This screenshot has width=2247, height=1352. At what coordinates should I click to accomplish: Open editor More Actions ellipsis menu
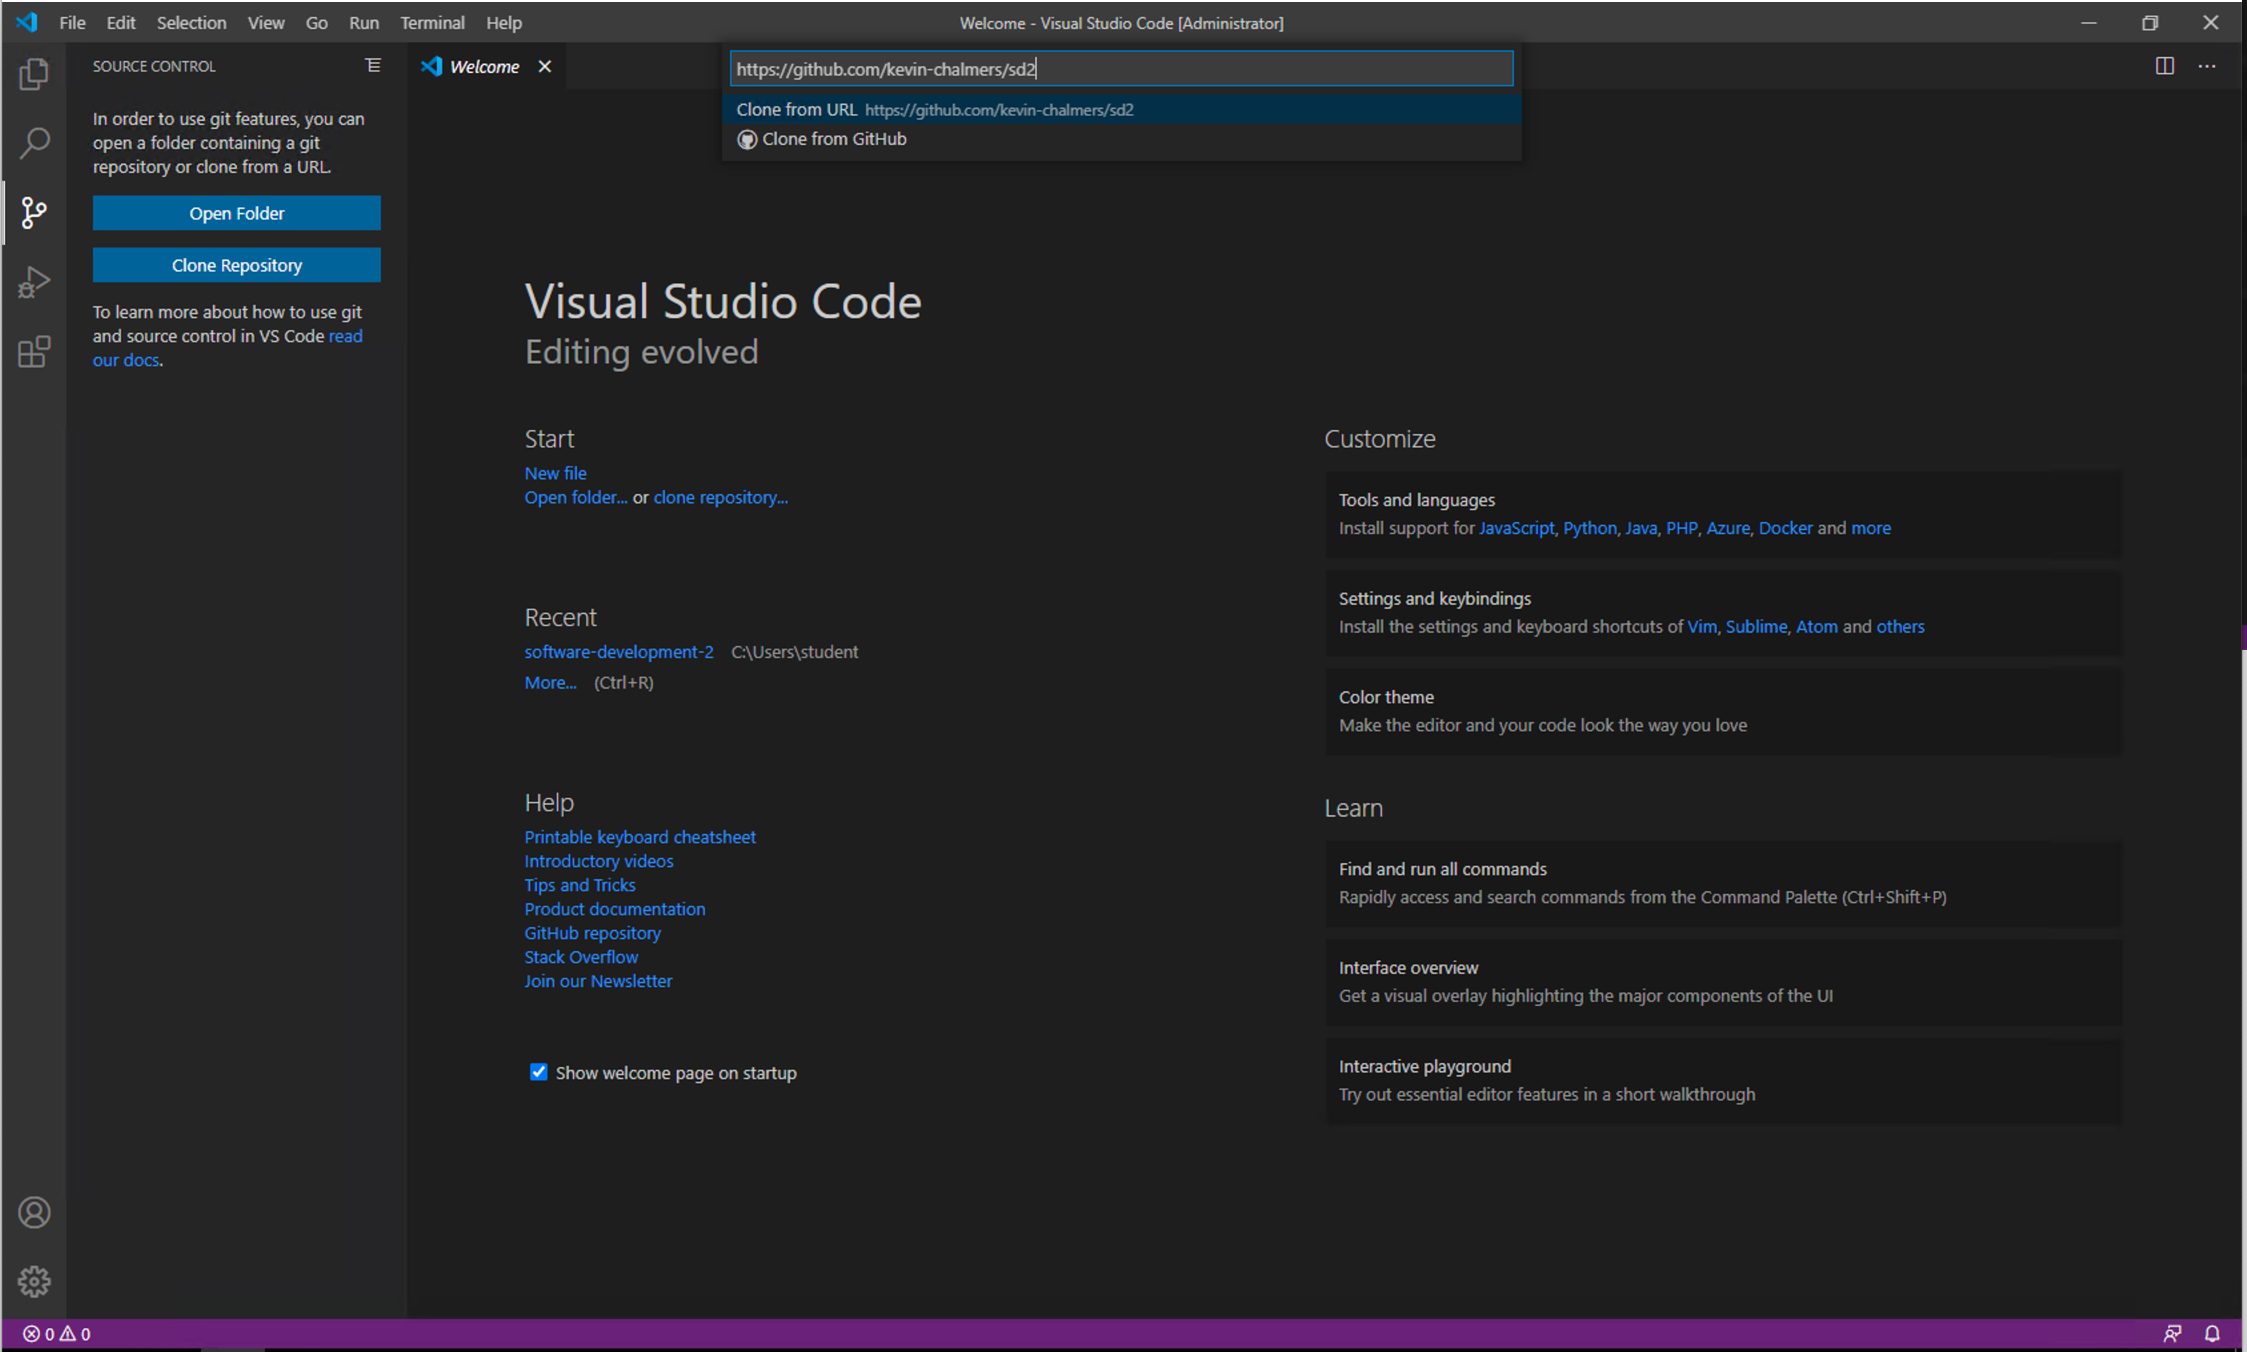click(2207, 66)
